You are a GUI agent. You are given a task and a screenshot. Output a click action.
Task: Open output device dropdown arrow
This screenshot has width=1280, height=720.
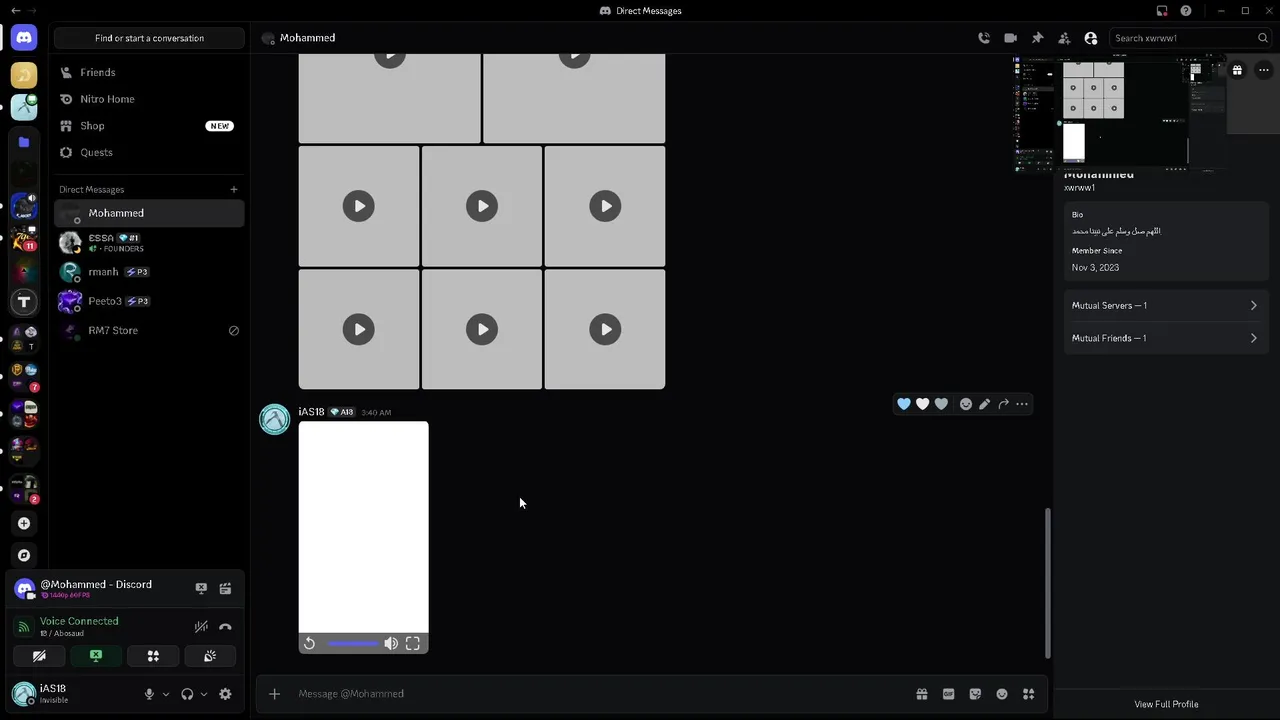204,694
